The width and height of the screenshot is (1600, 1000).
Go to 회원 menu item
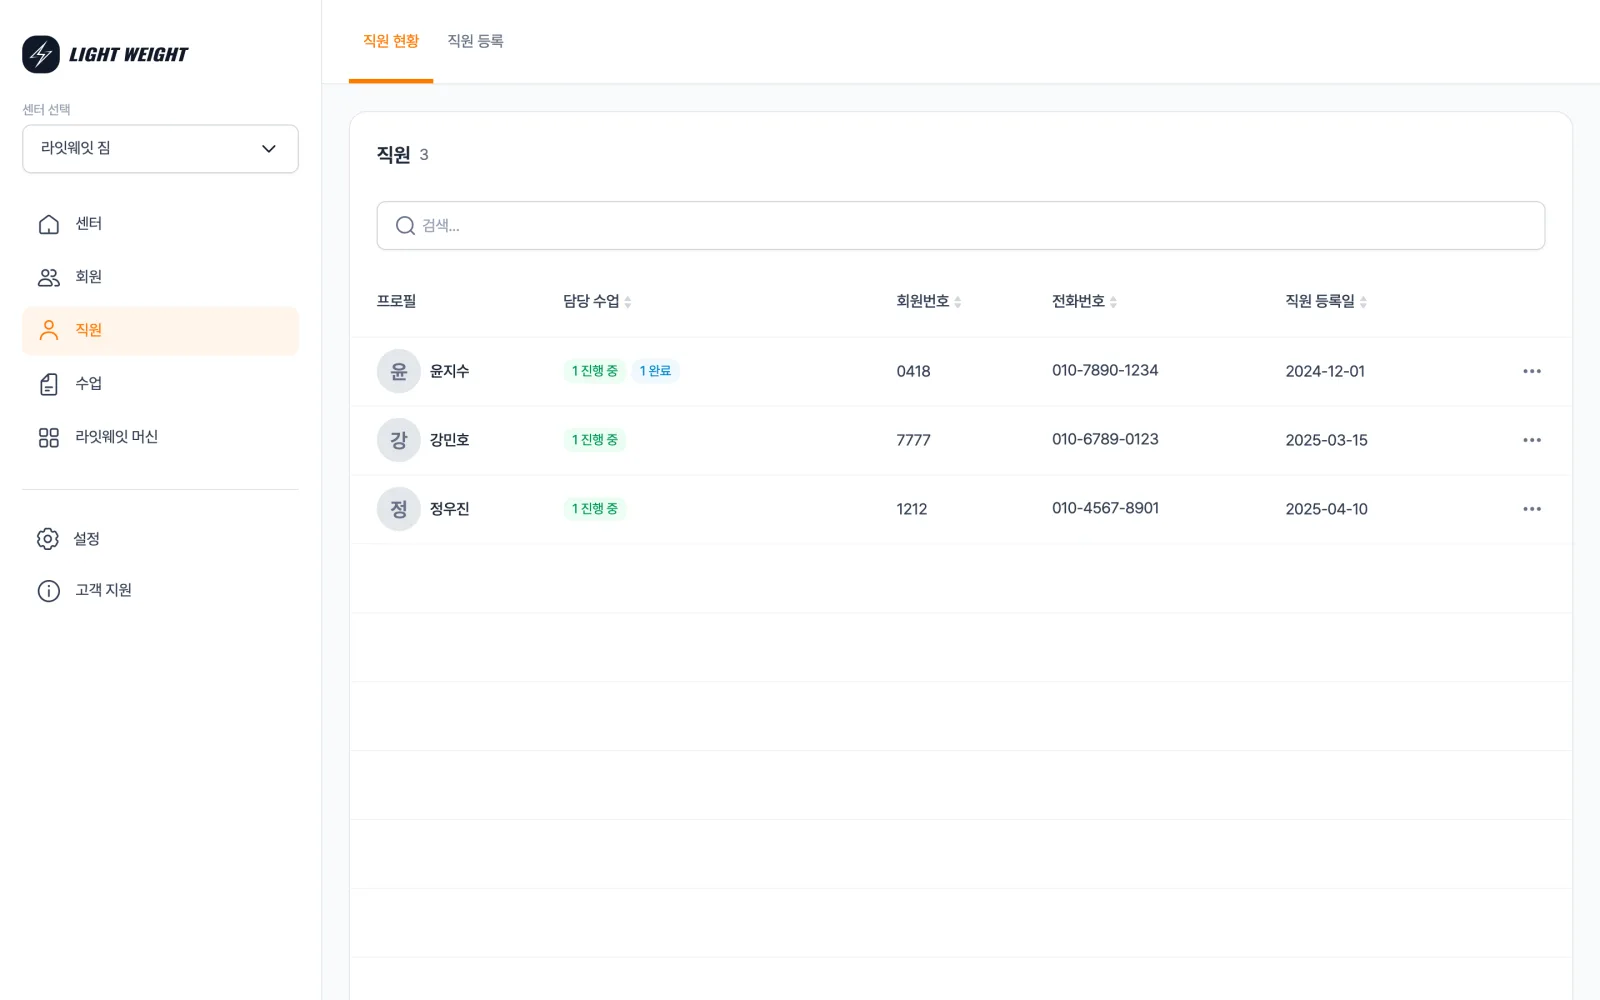[x=160, y=277]
